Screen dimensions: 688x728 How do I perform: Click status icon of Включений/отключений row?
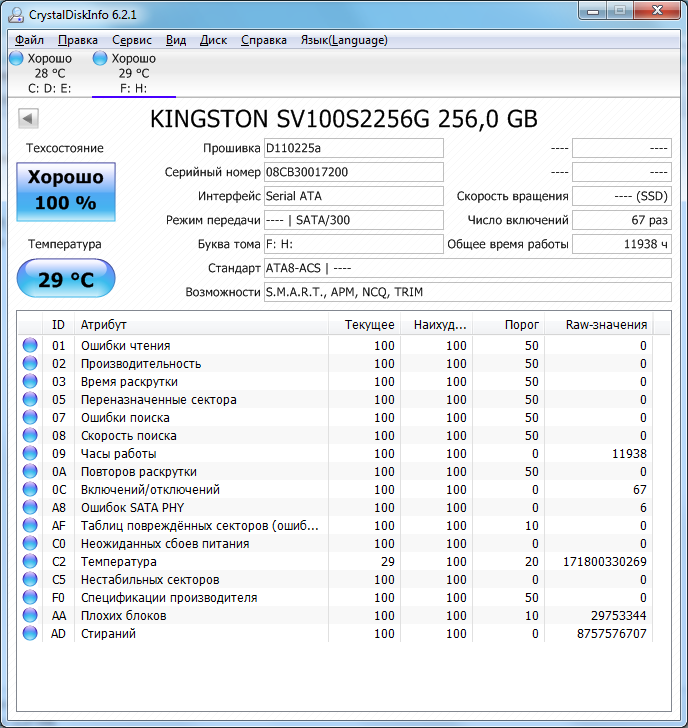pos(30,490)
